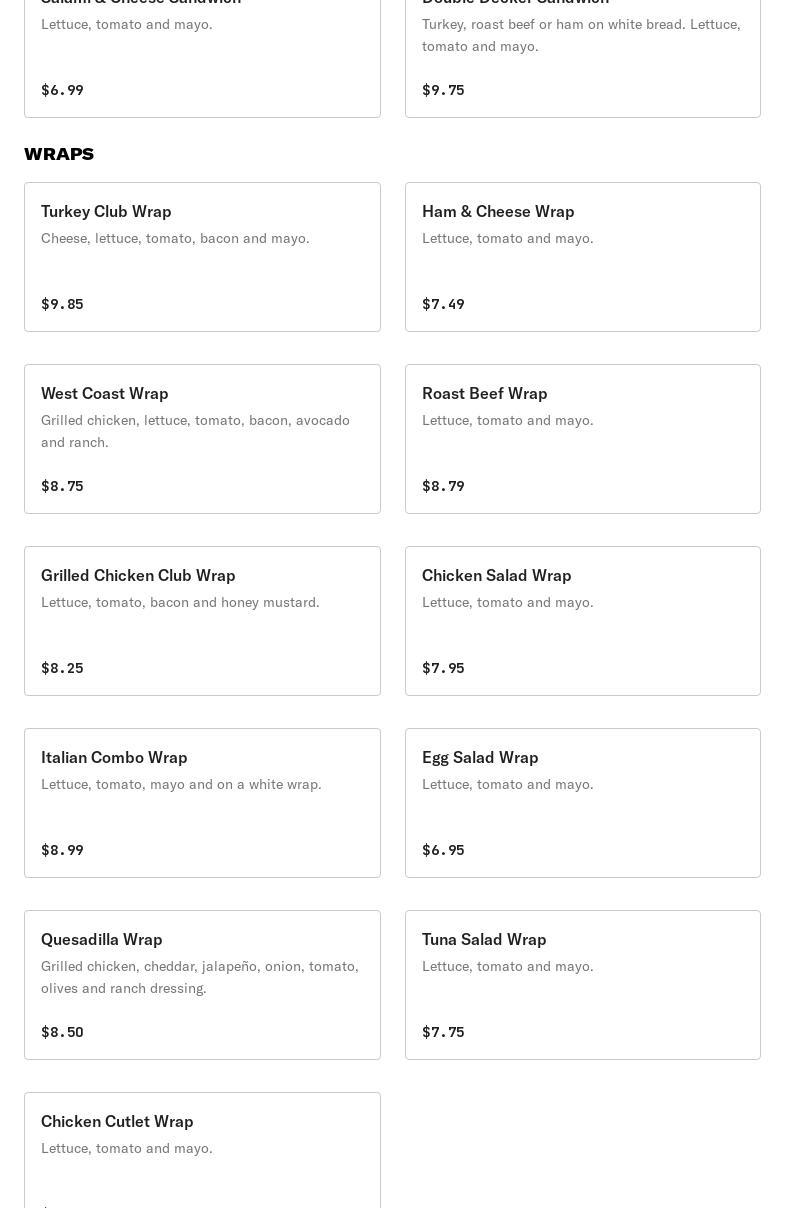
Task: Select Grilled Chicken Club Wrap
Action: click(x=202, y=621)
